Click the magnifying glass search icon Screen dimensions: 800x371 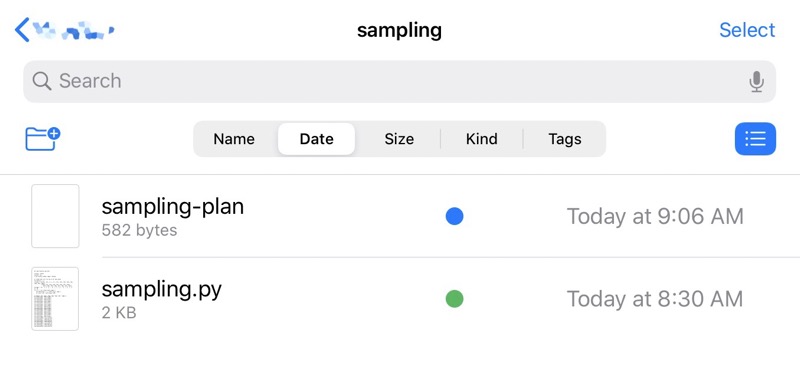click(x=41, y=81)
